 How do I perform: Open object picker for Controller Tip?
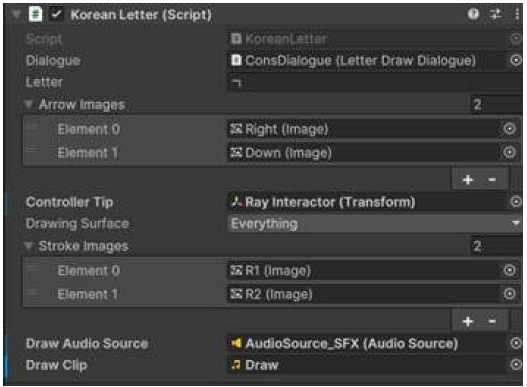(516, 202)
